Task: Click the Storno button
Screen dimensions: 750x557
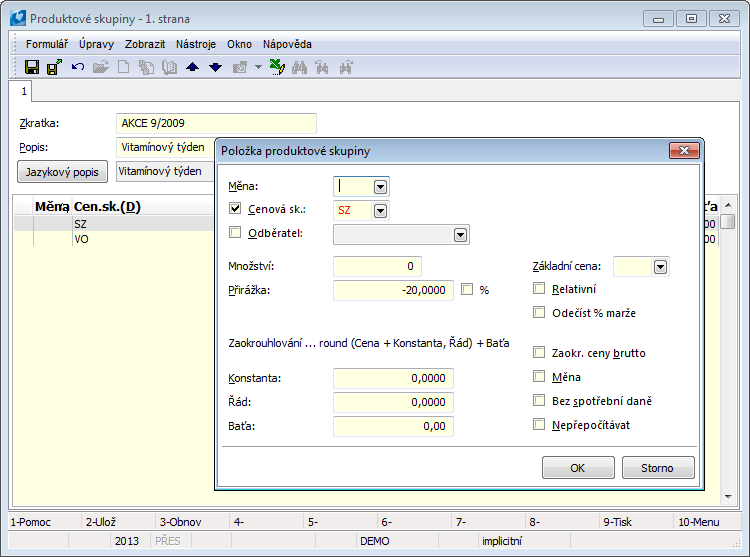Action: tap(658, 467)
